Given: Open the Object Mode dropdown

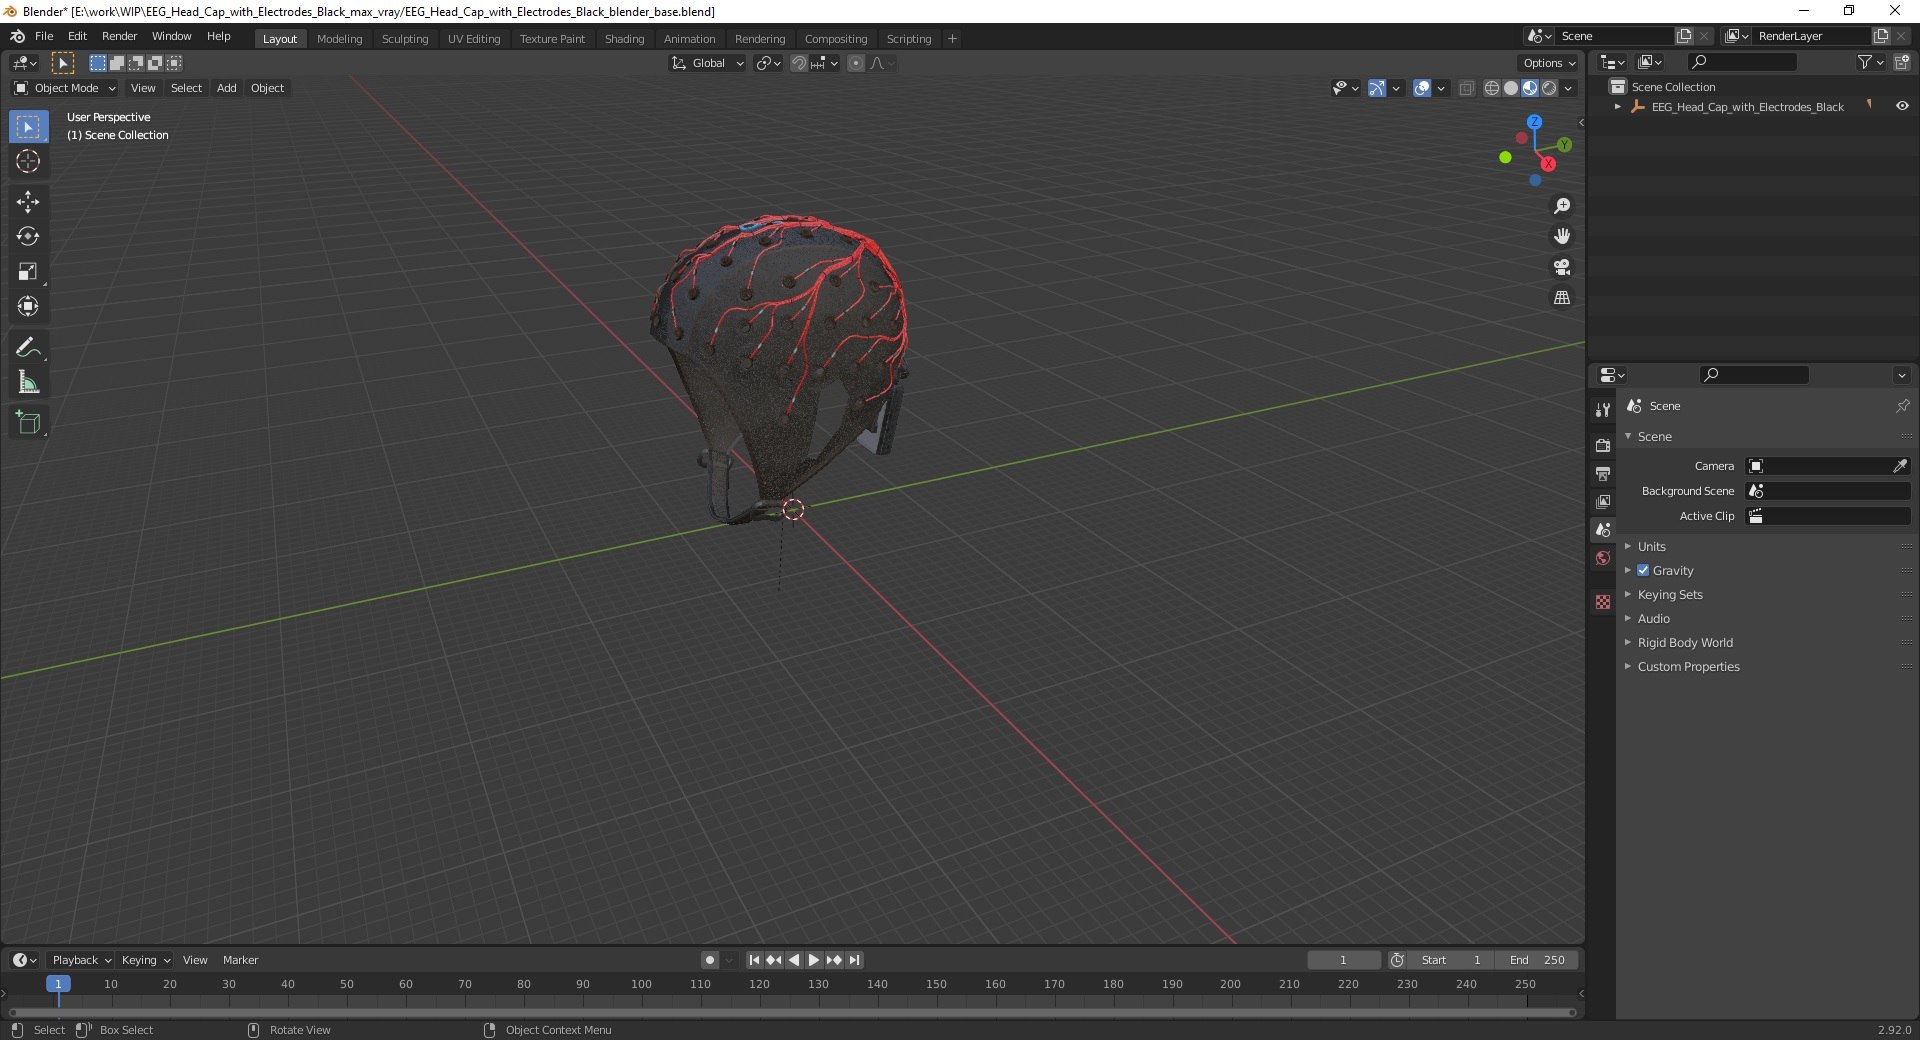Looking at the screenshot, I should pos(65,88).
